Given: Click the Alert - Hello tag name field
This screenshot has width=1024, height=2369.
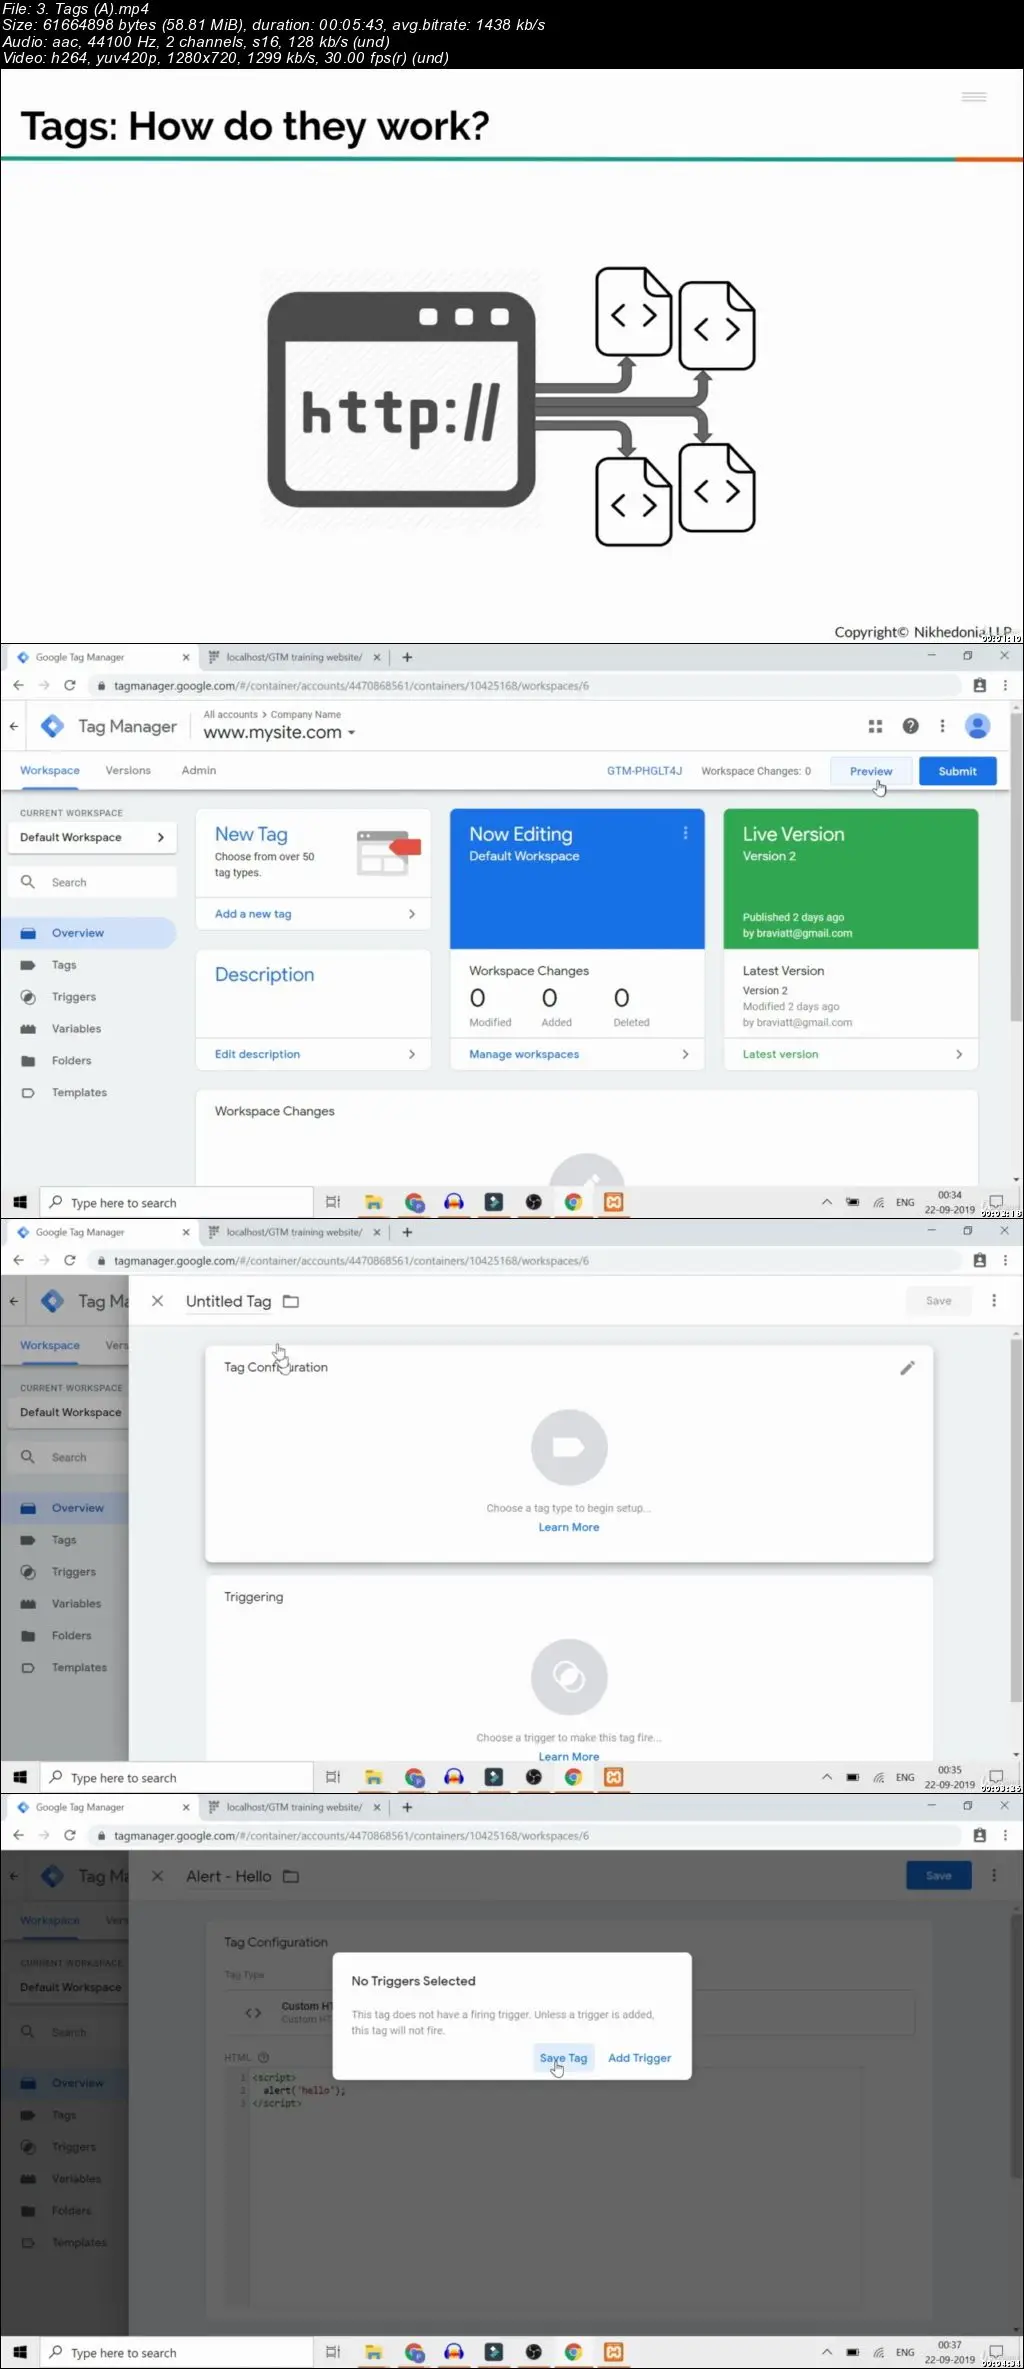Looking at the screenshot, I should 228,1876.
